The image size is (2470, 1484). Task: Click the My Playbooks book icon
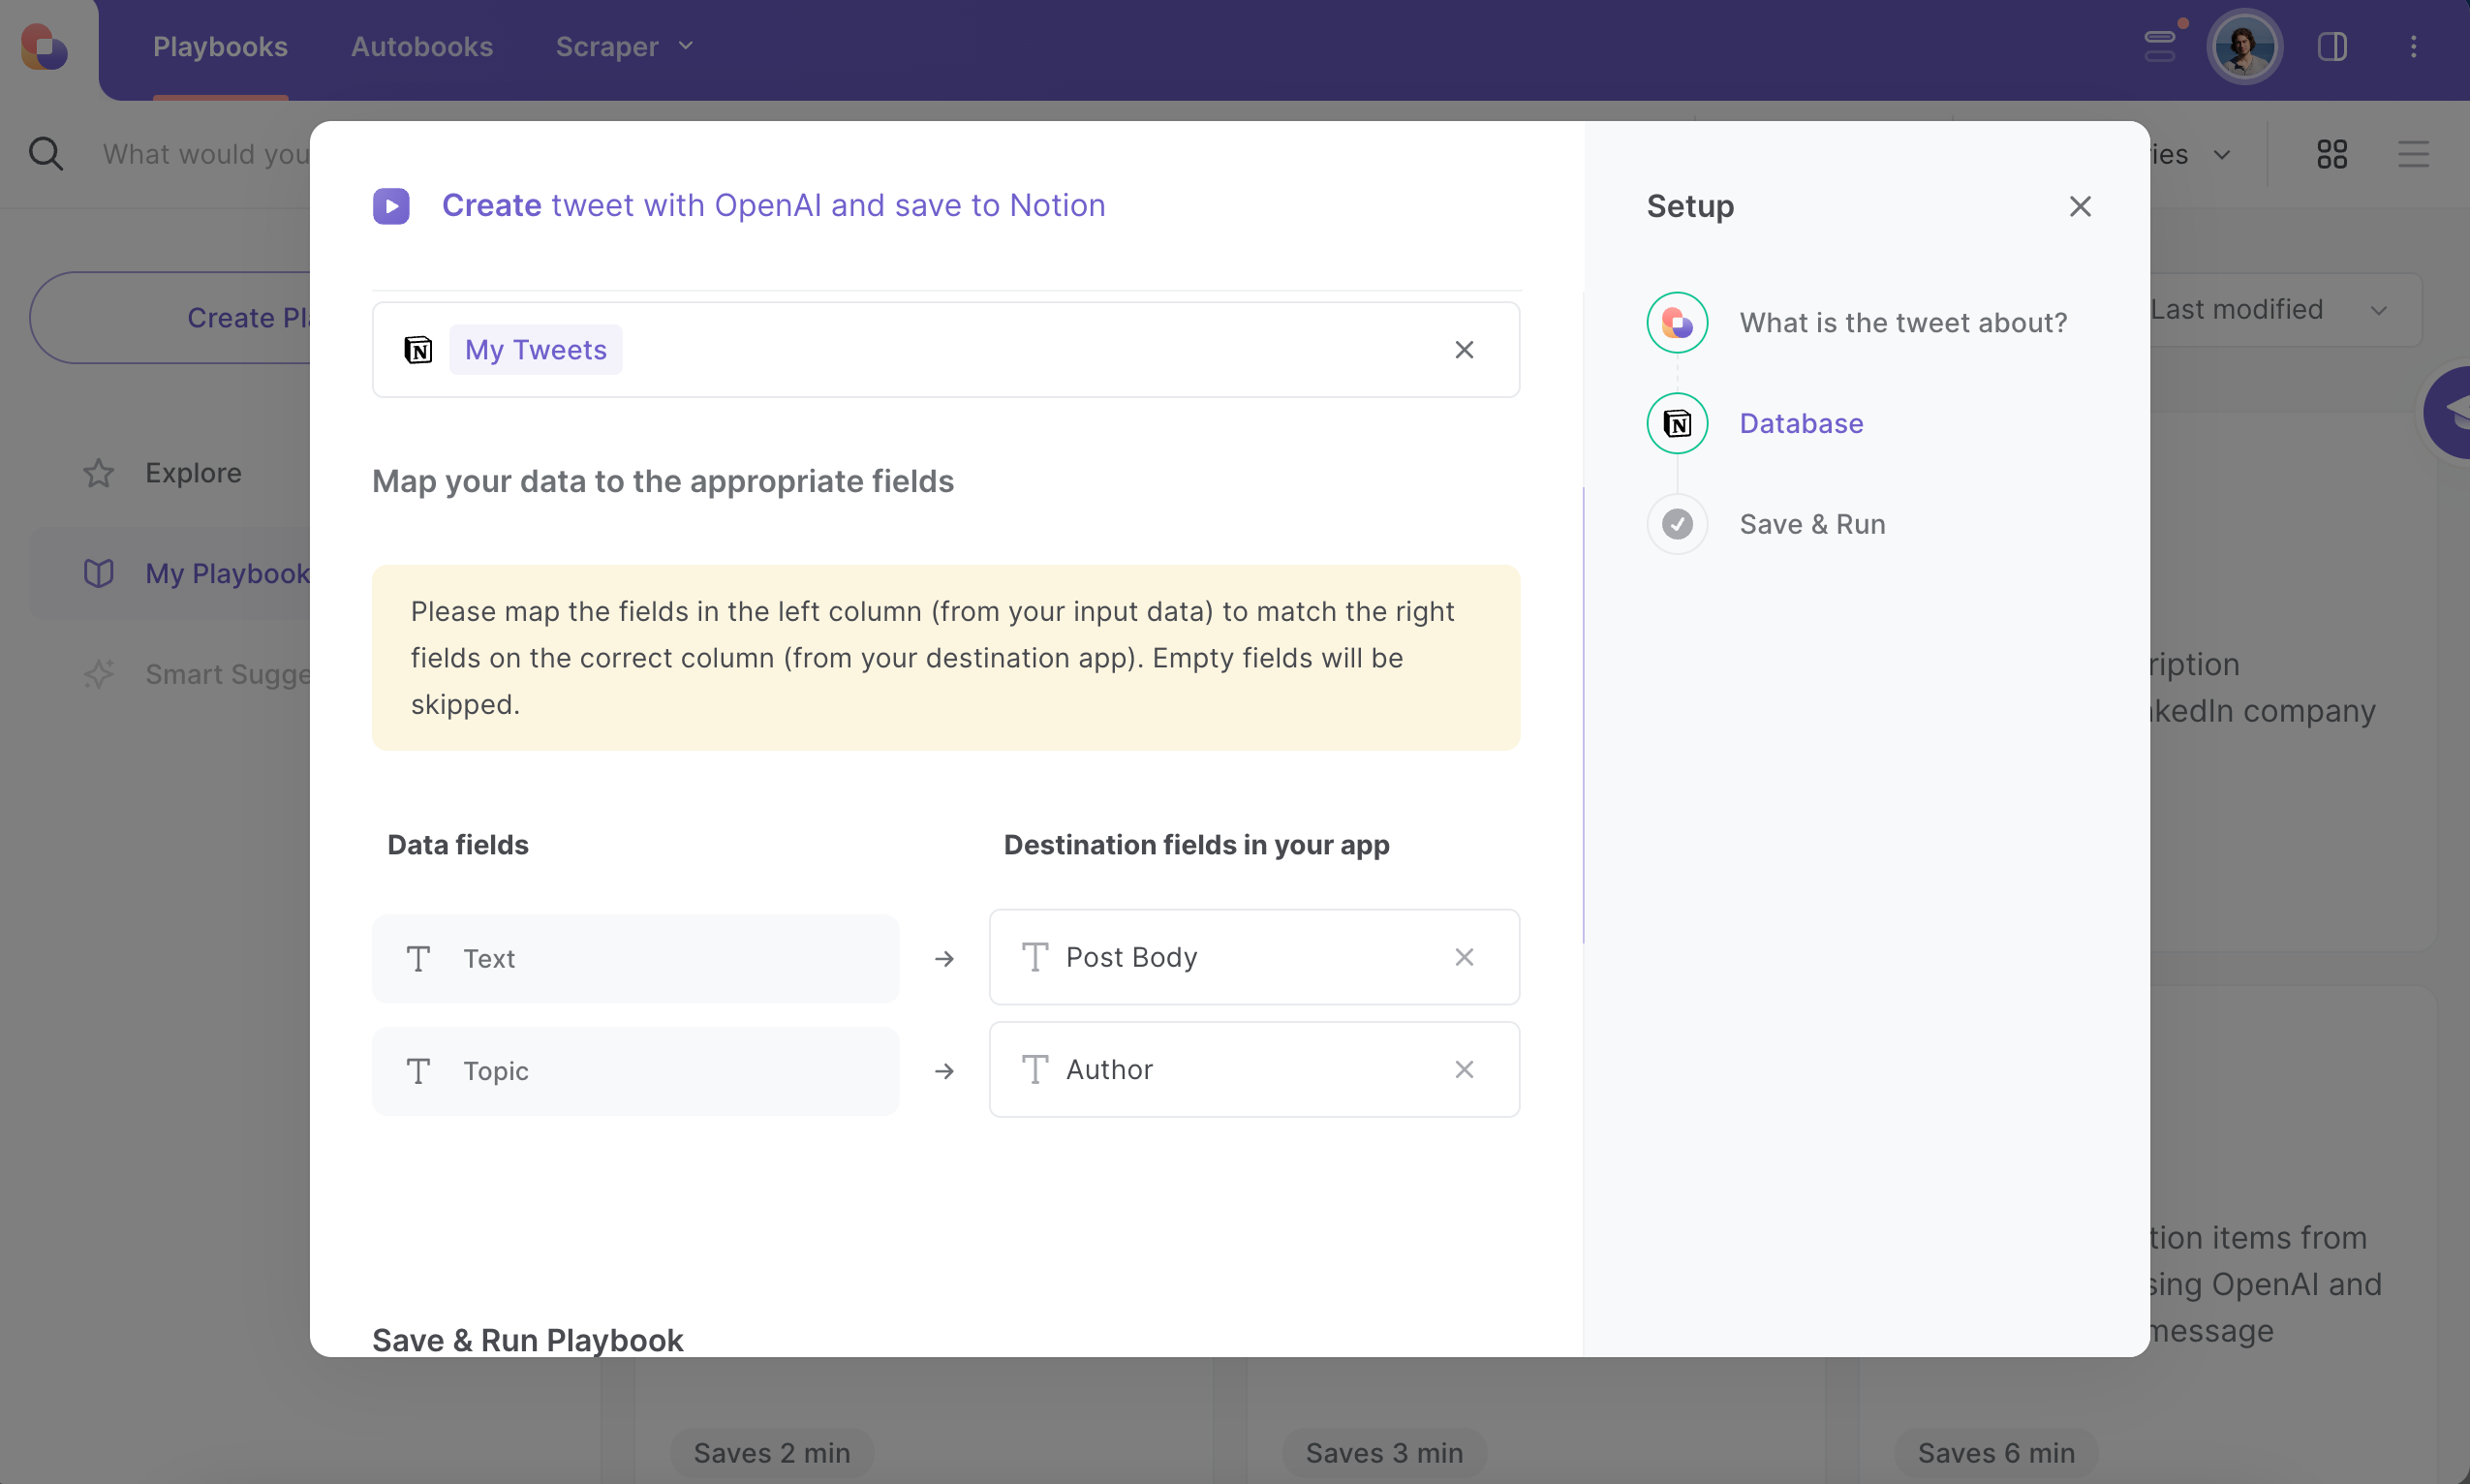98,573
